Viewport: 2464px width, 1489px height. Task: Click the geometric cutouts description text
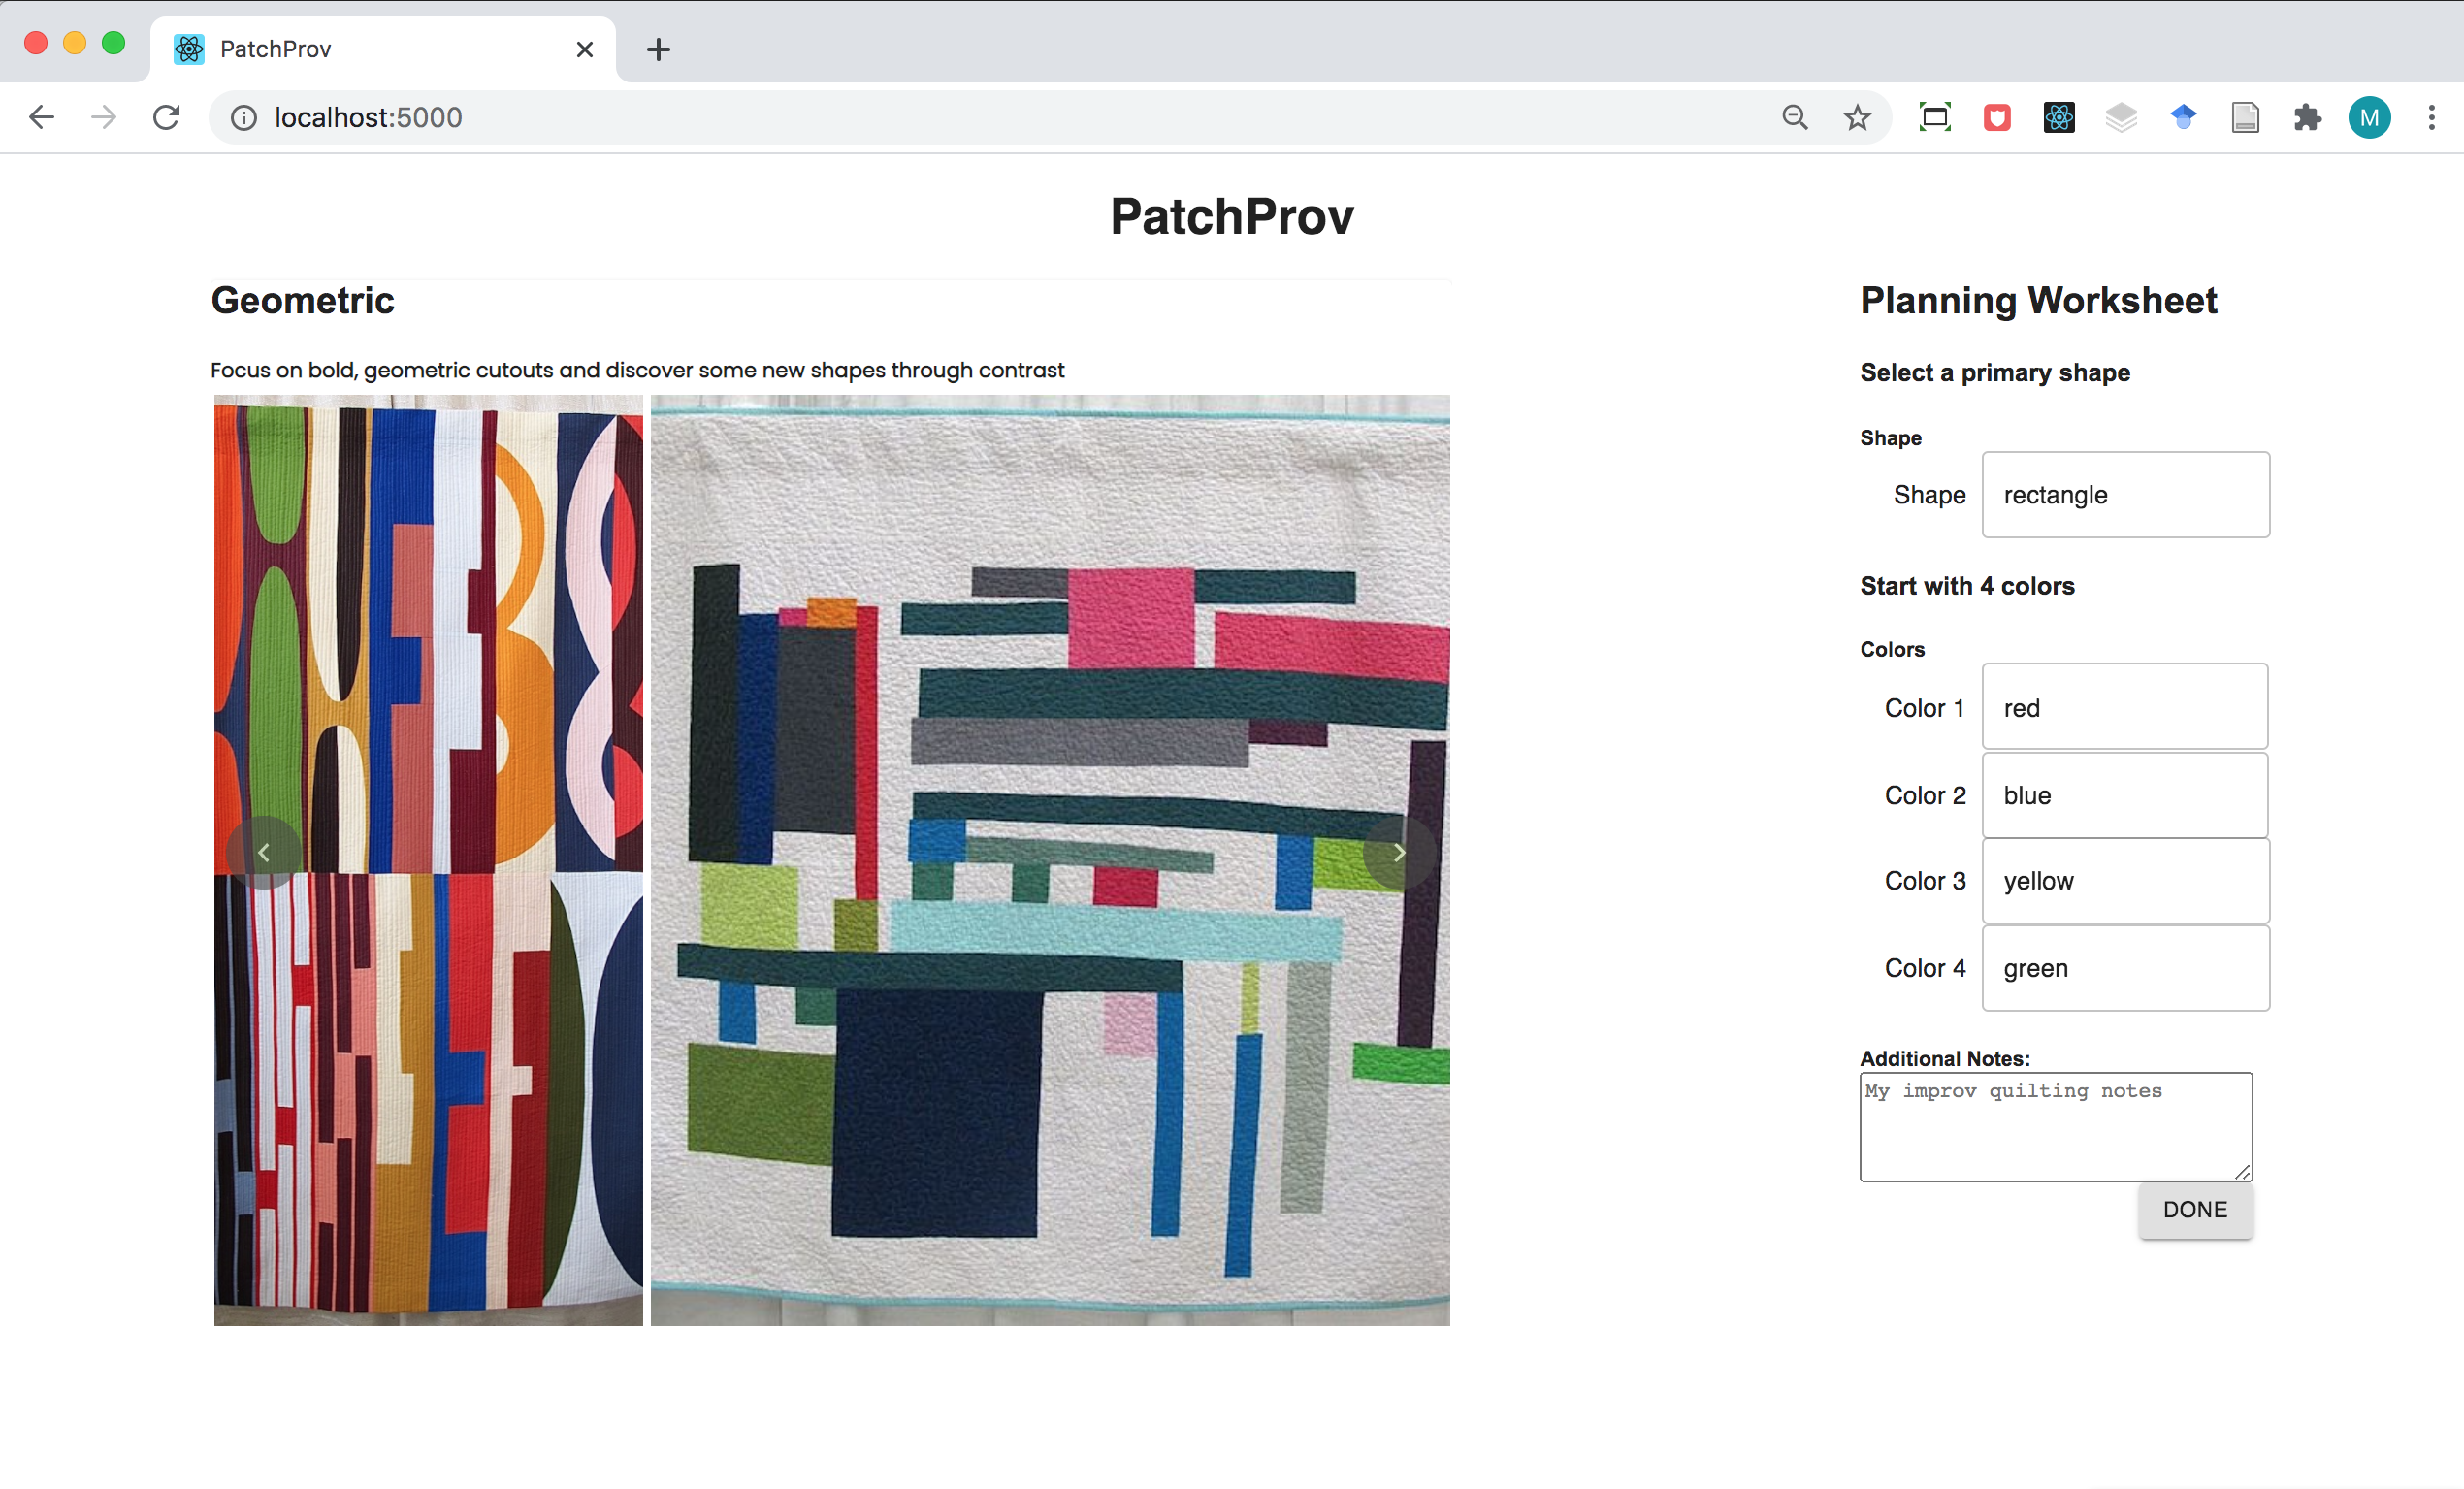point(637,370)
